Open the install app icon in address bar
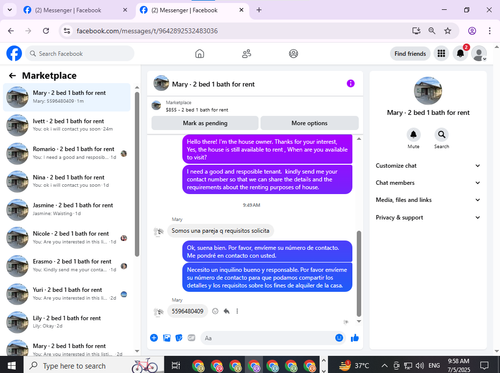This screenshot has height=373, width=500. [416, 31]
